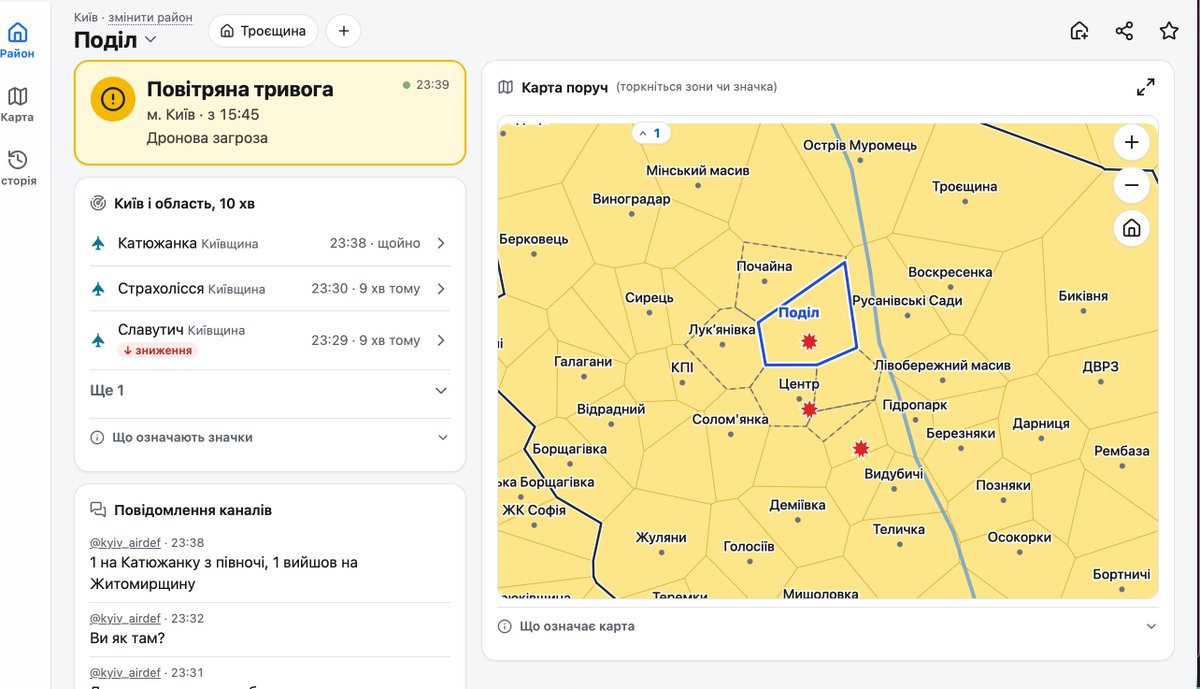Click the Виноградар zone label on map
This screenshot has width=1200, height=689.
pos(631,199)
